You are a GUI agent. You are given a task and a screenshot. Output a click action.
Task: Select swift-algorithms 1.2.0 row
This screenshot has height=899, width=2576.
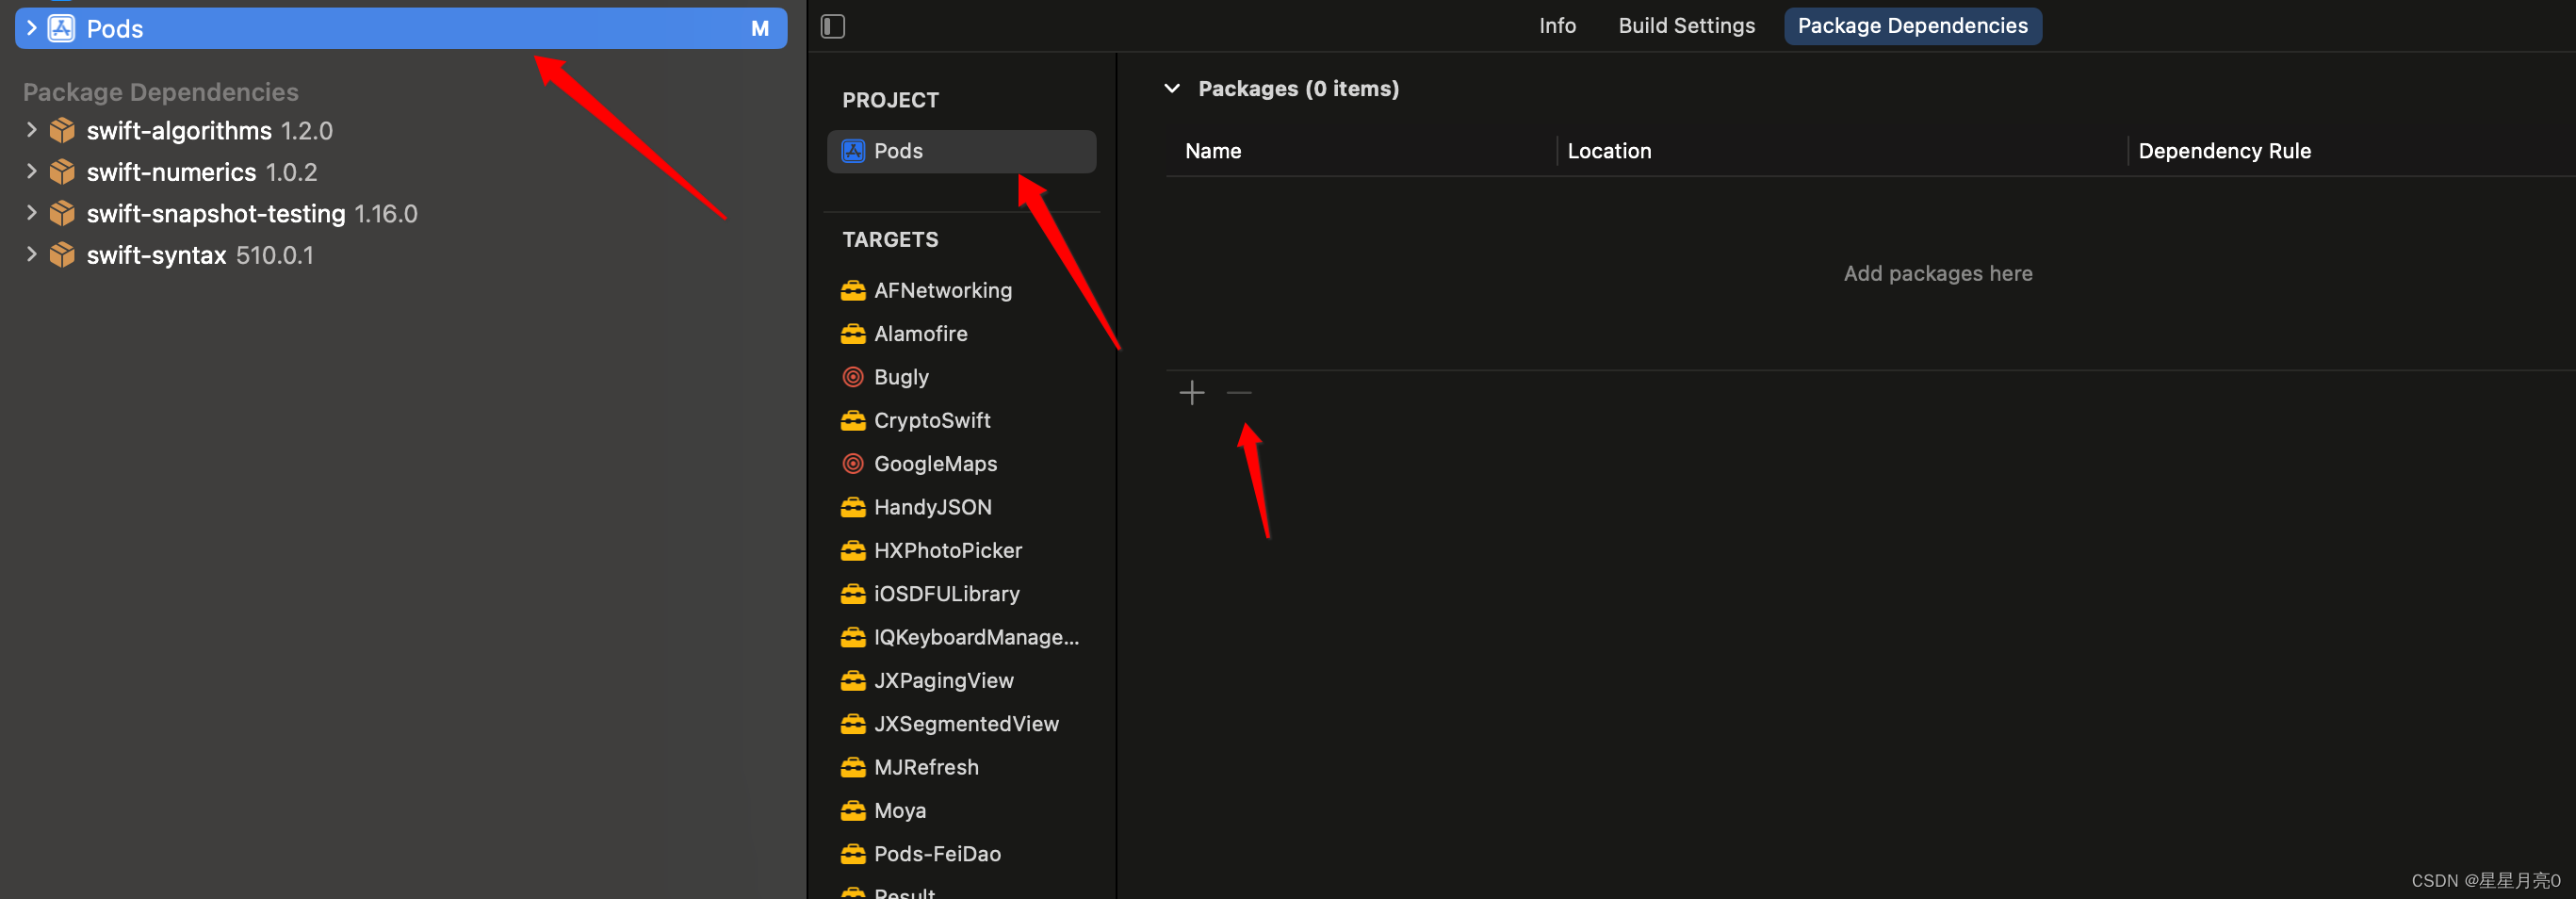click(401, 130)
